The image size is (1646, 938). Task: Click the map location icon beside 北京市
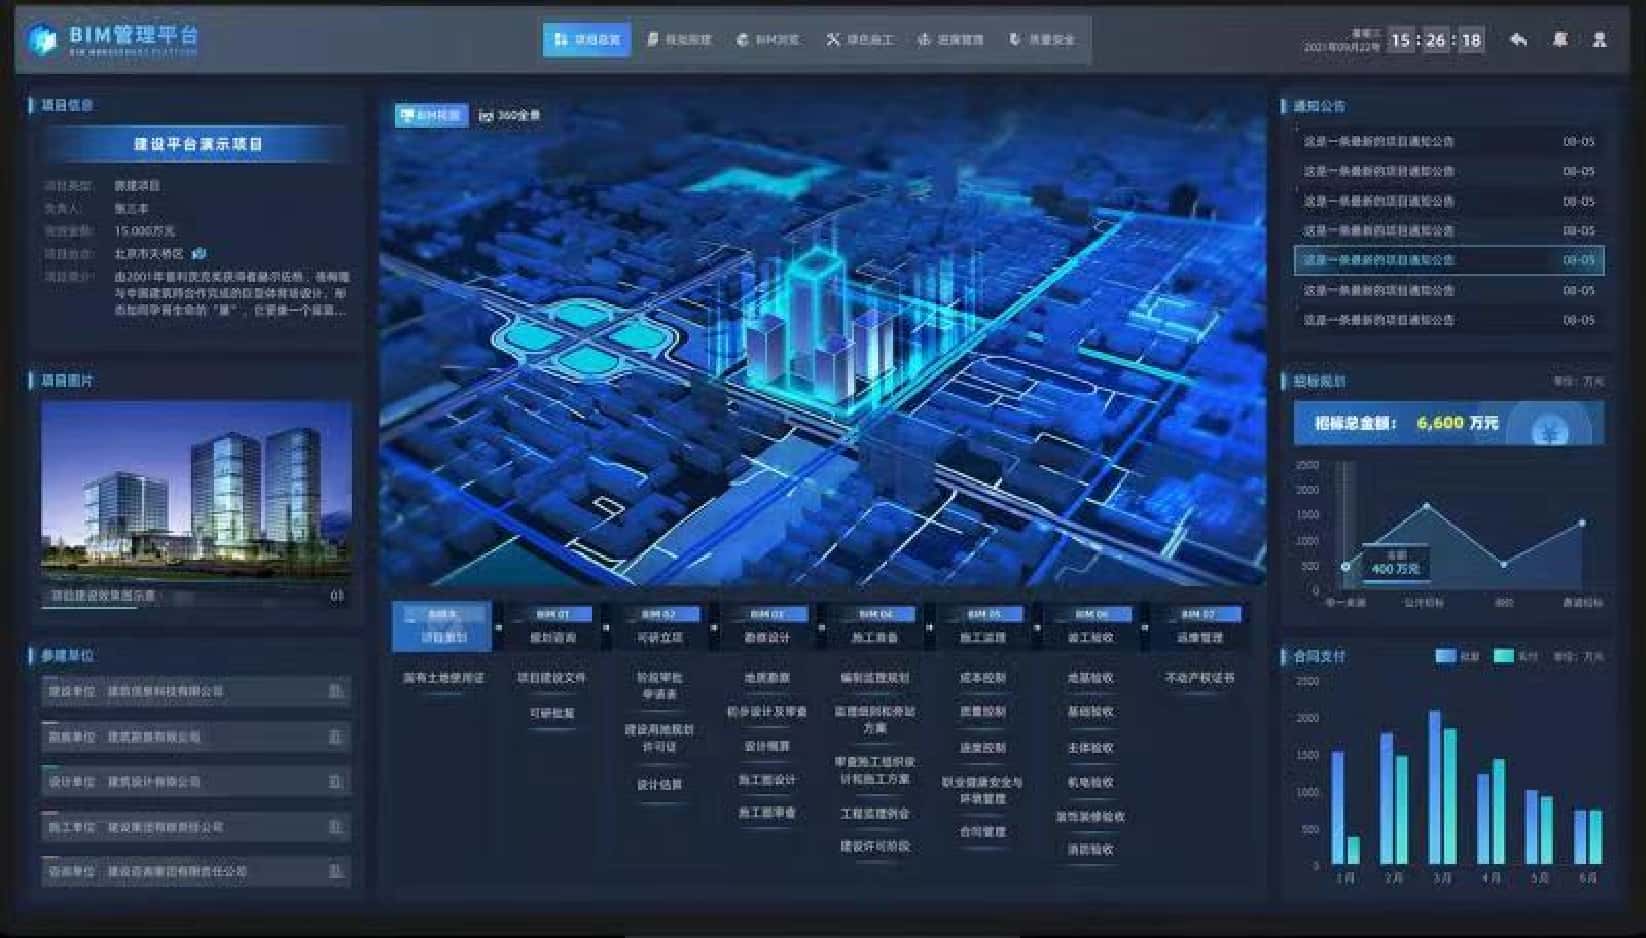(199, 253)
